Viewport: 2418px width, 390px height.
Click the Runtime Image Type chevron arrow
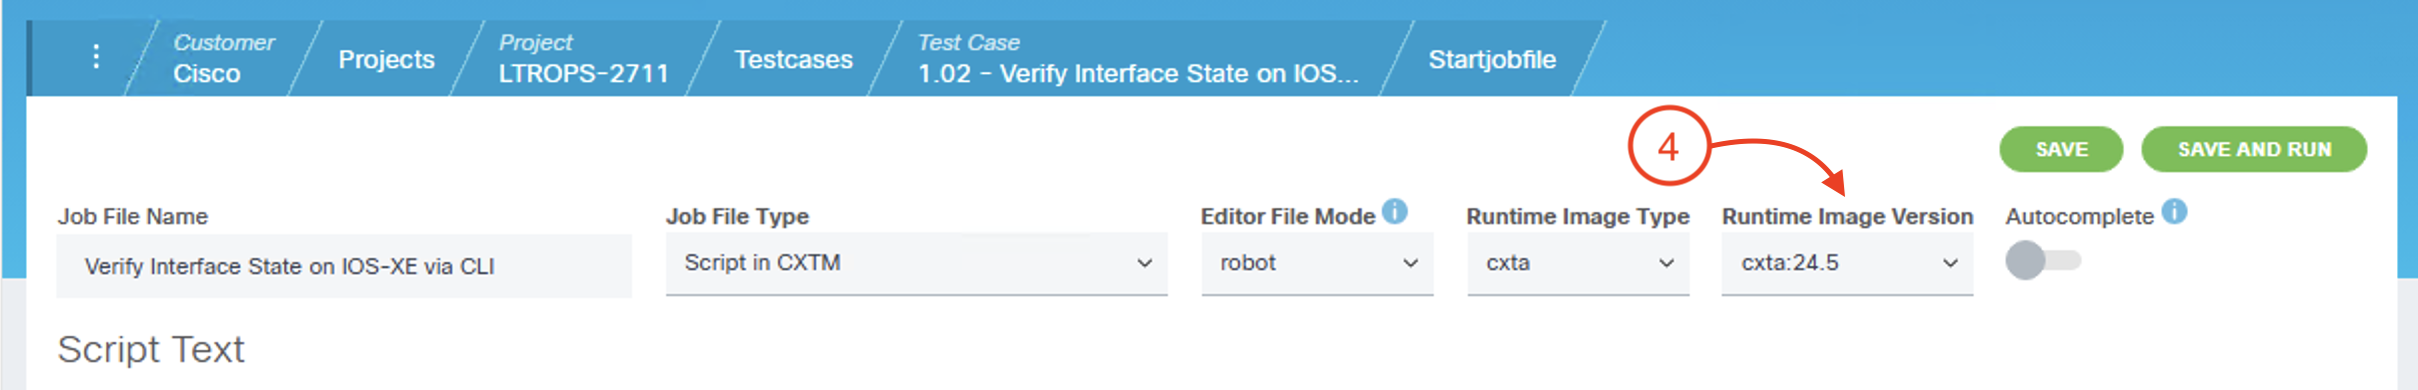1666,263
